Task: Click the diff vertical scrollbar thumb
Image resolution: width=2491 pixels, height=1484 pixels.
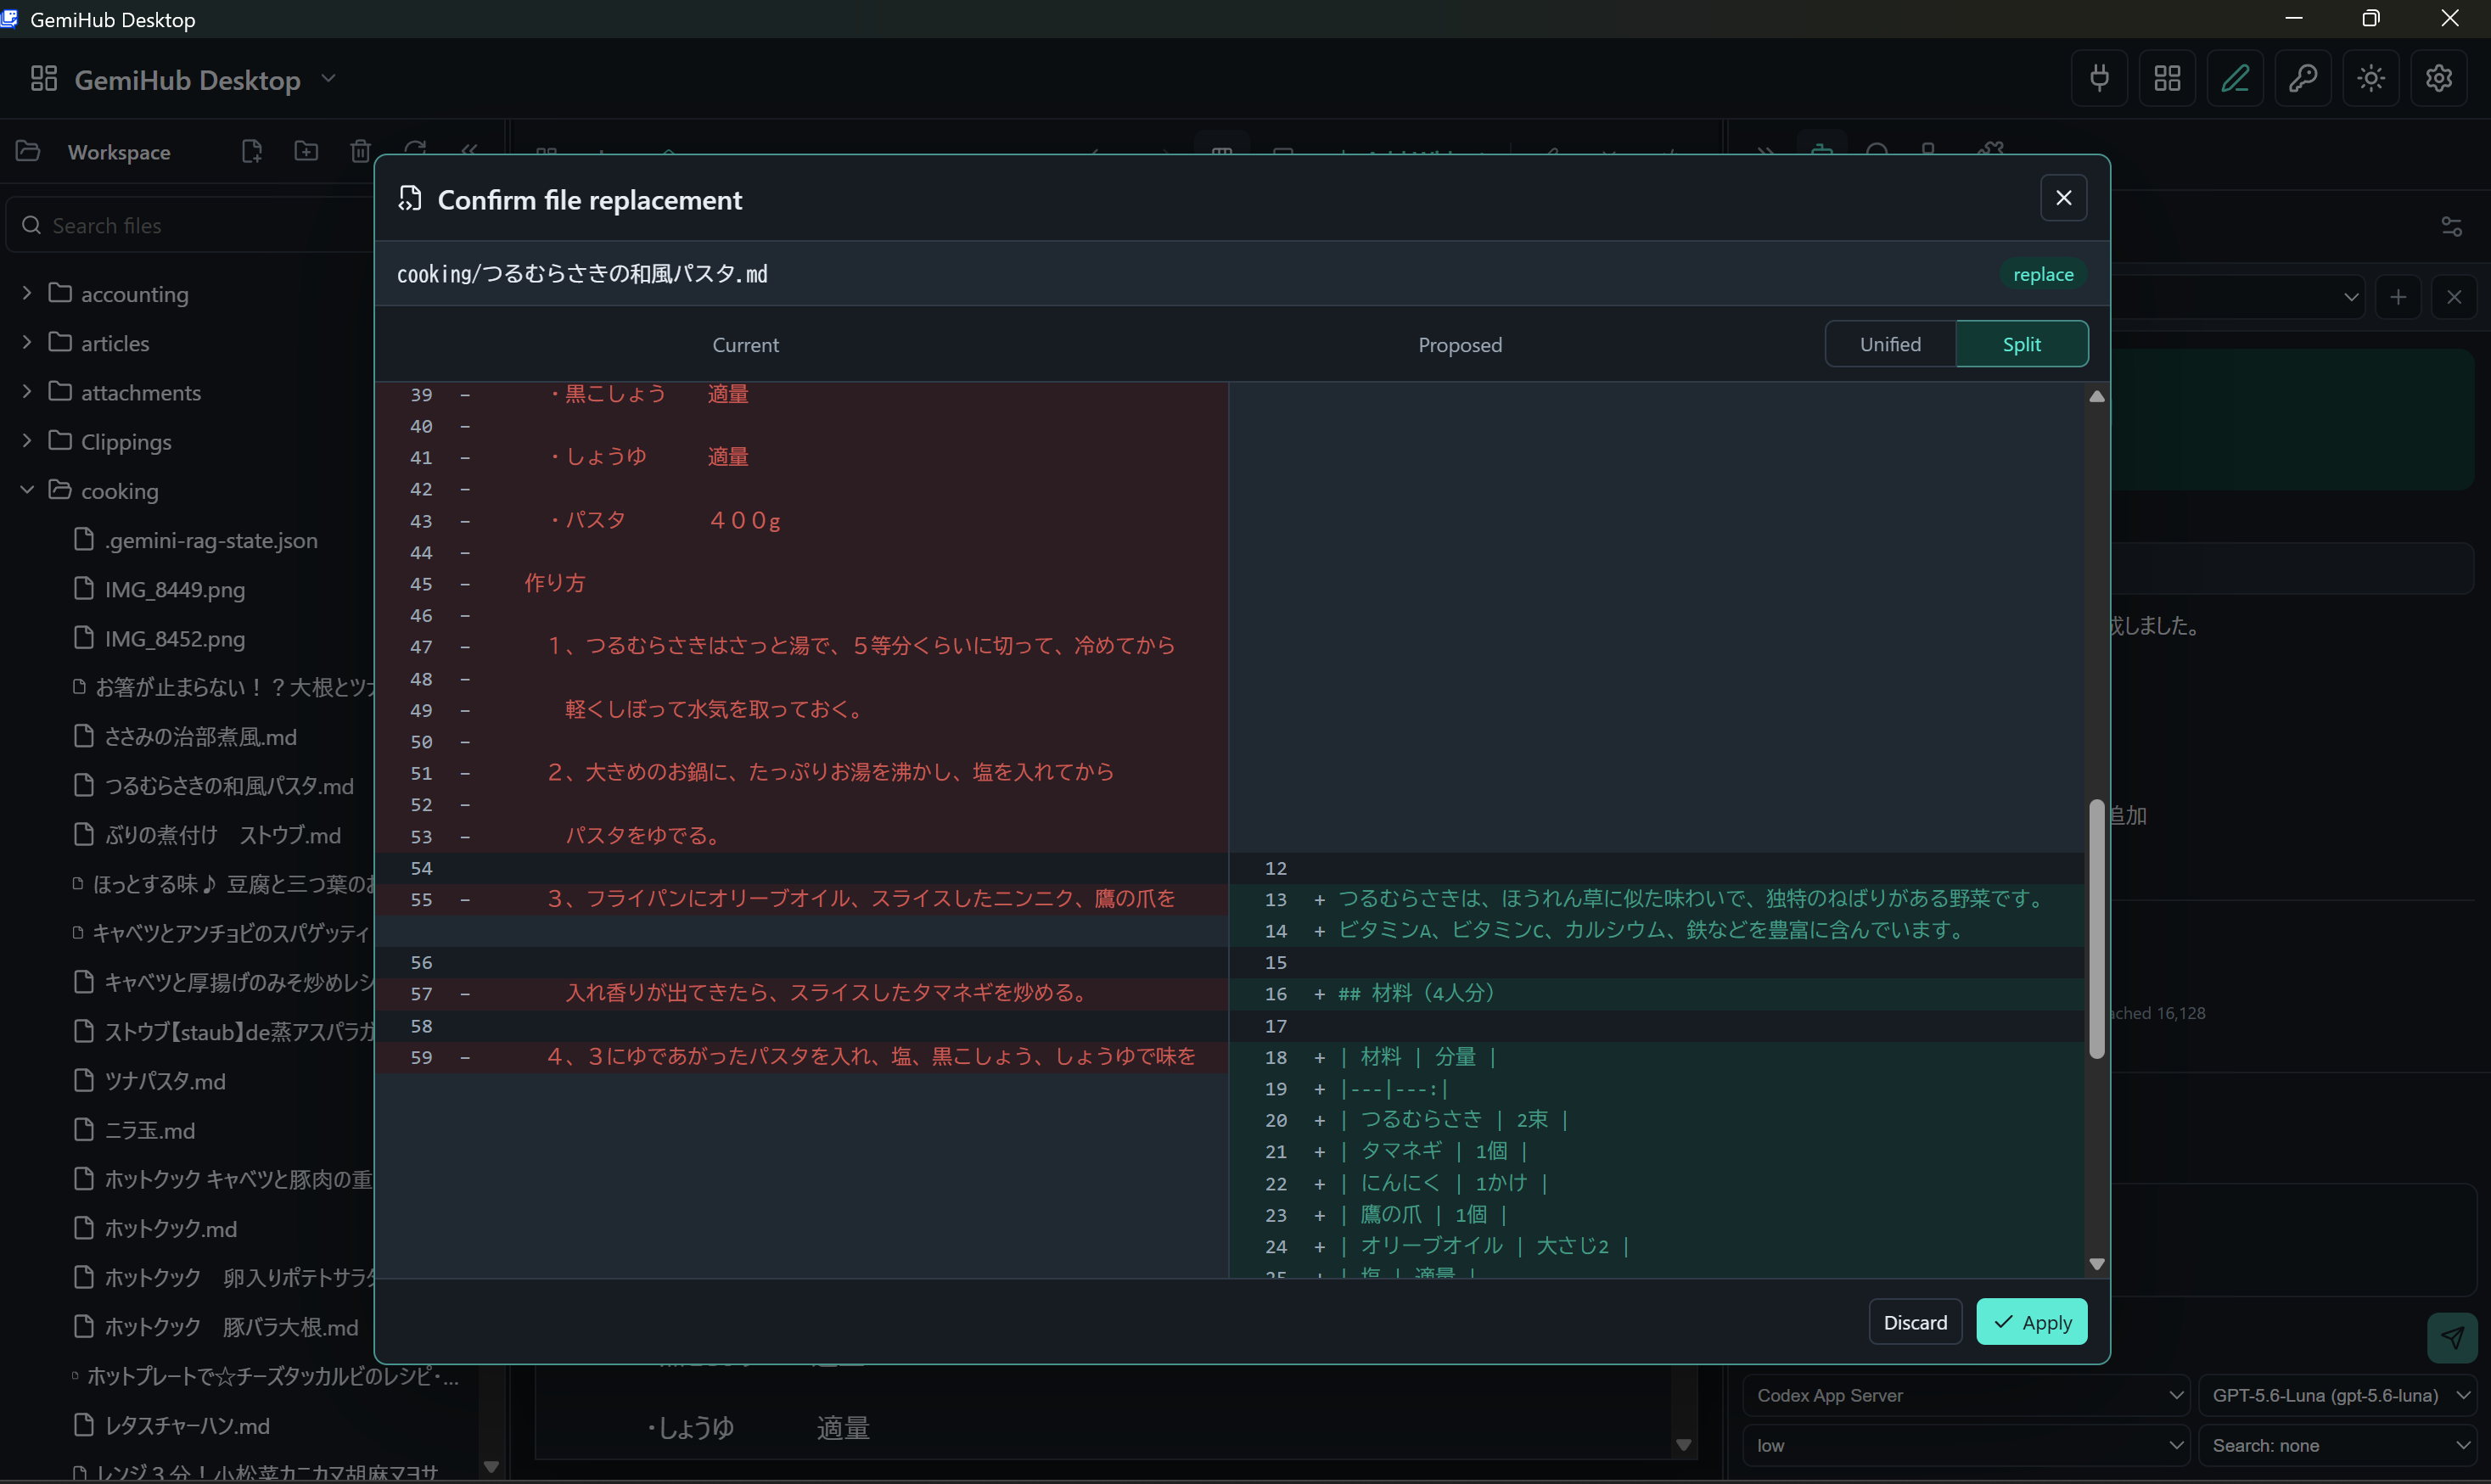Action: point(2096,929)
